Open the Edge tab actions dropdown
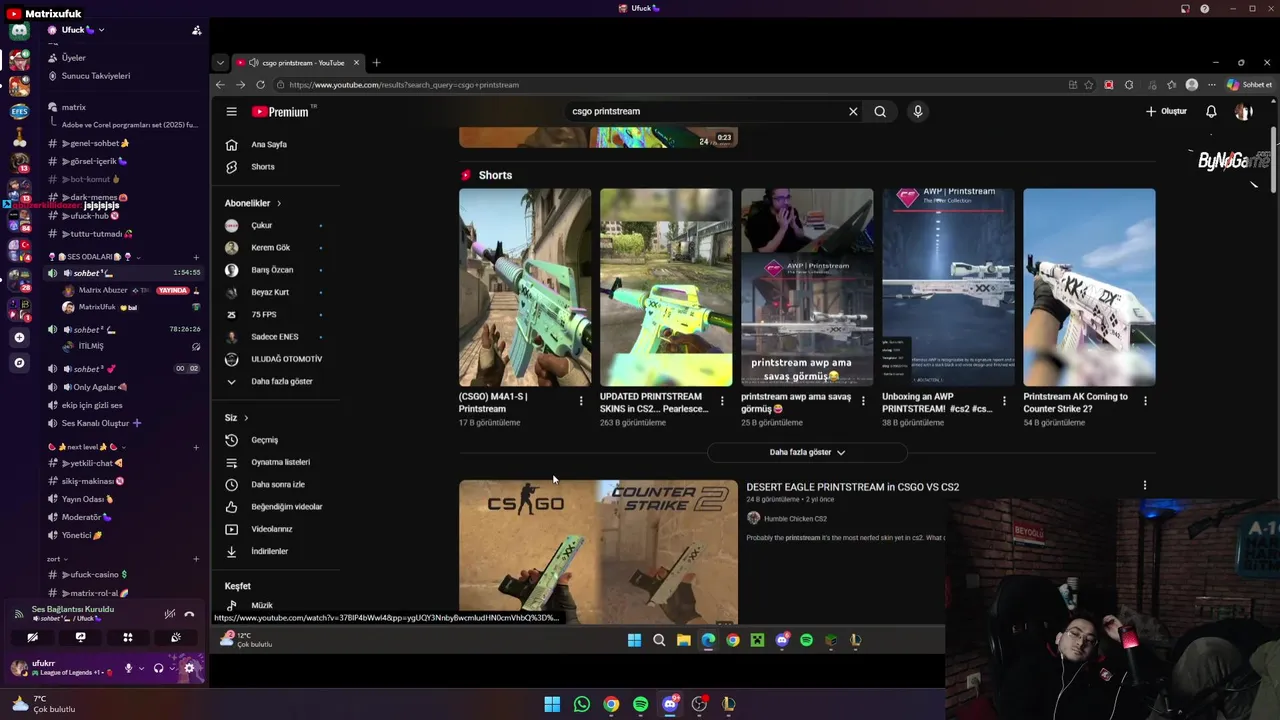Image resolution: width=1280 pixels, height=720 pixels. 220,63
